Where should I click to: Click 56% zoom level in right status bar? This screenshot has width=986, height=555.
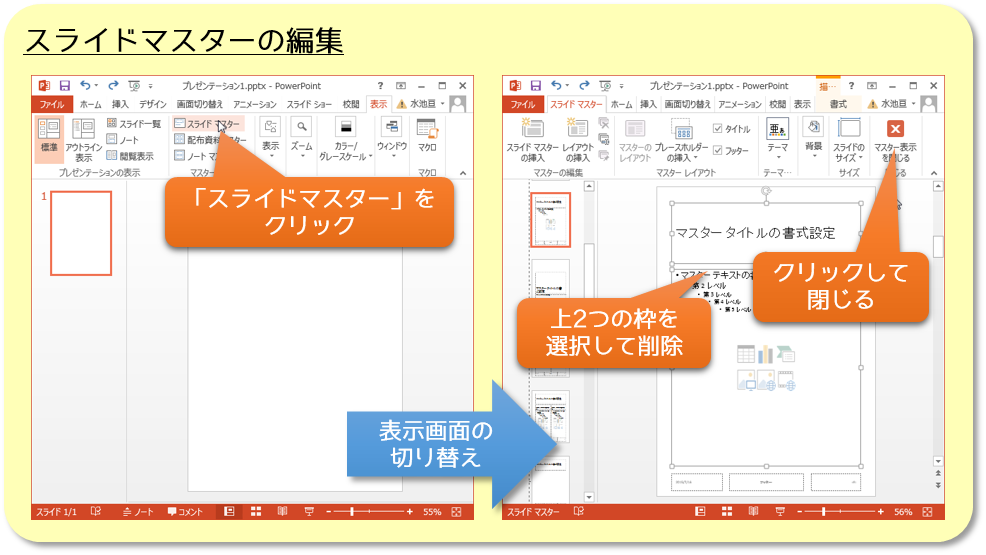pyautogui.click(x=903, y=512)
